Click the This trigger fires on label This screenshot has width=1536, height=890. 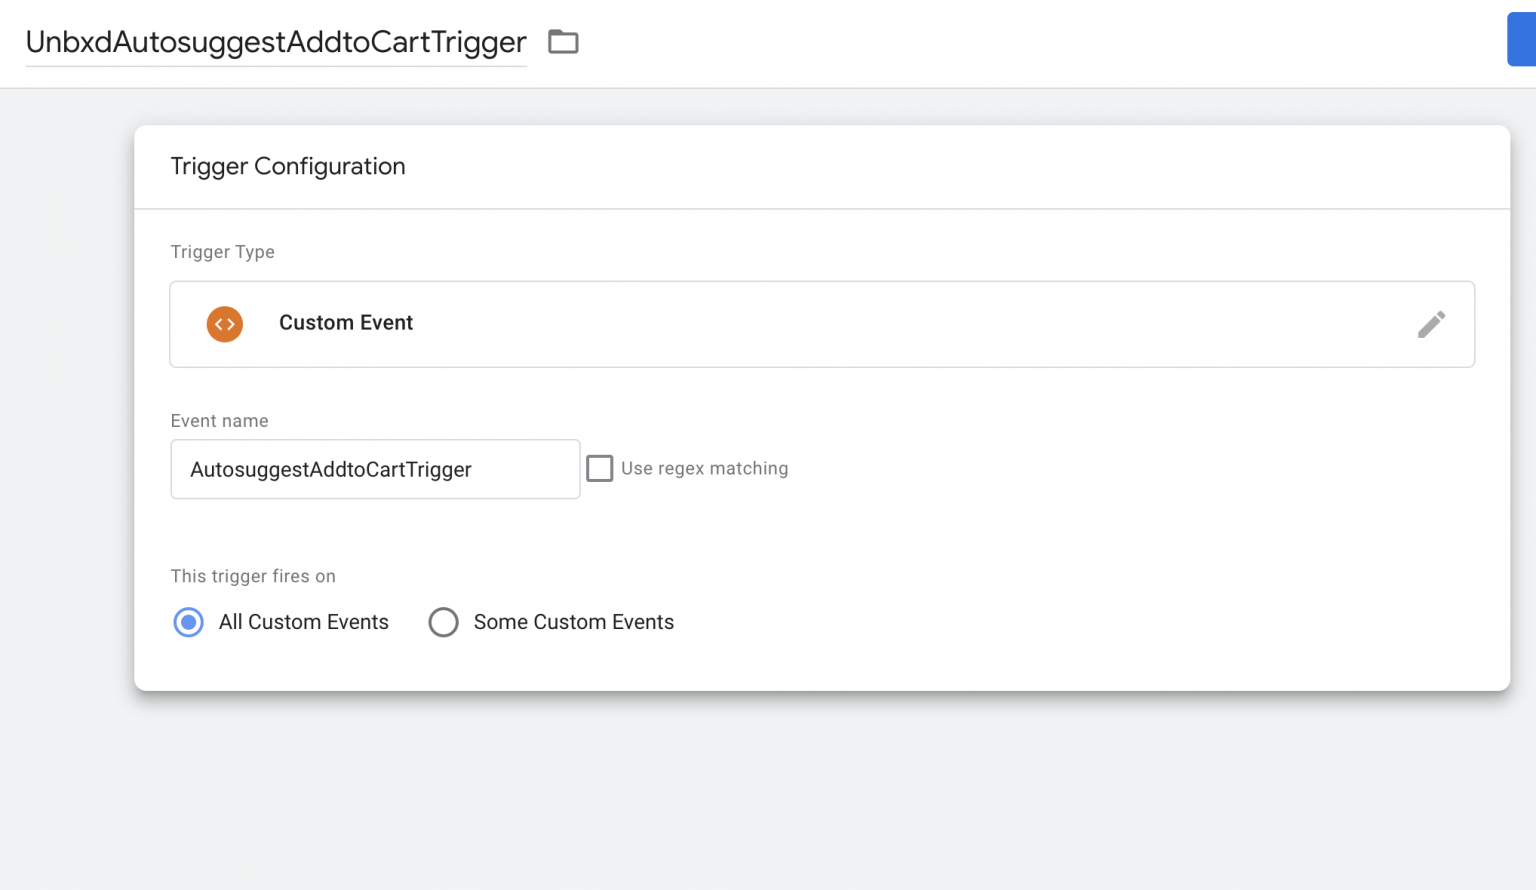pyautogui.click(x=253, y=576)
